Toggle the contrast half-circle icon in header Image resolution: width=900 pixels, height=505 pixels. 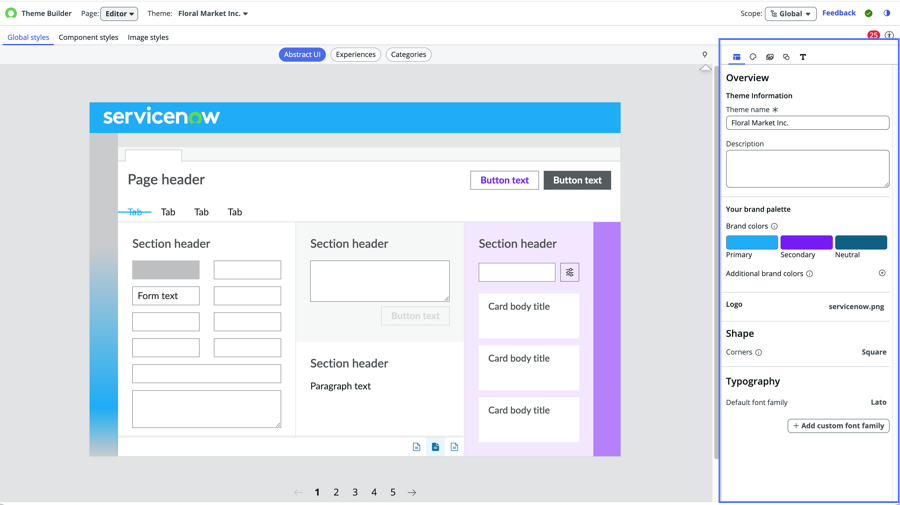click(x=887, y=13)
